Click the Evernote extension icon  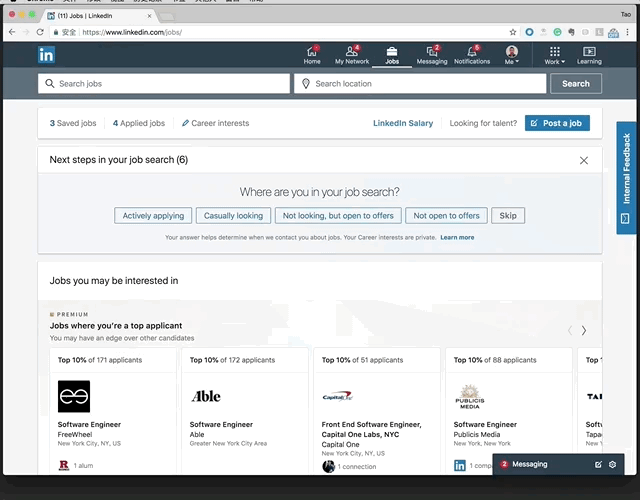point(571,32)
